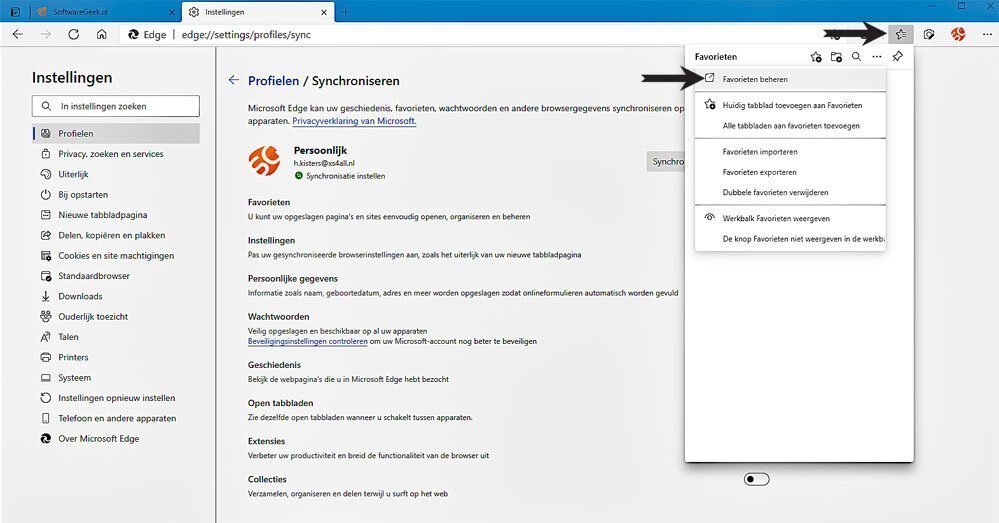999x523 pixels.
Task: Select Dubbele favorieten verwijderen
Action: [790, 192]
